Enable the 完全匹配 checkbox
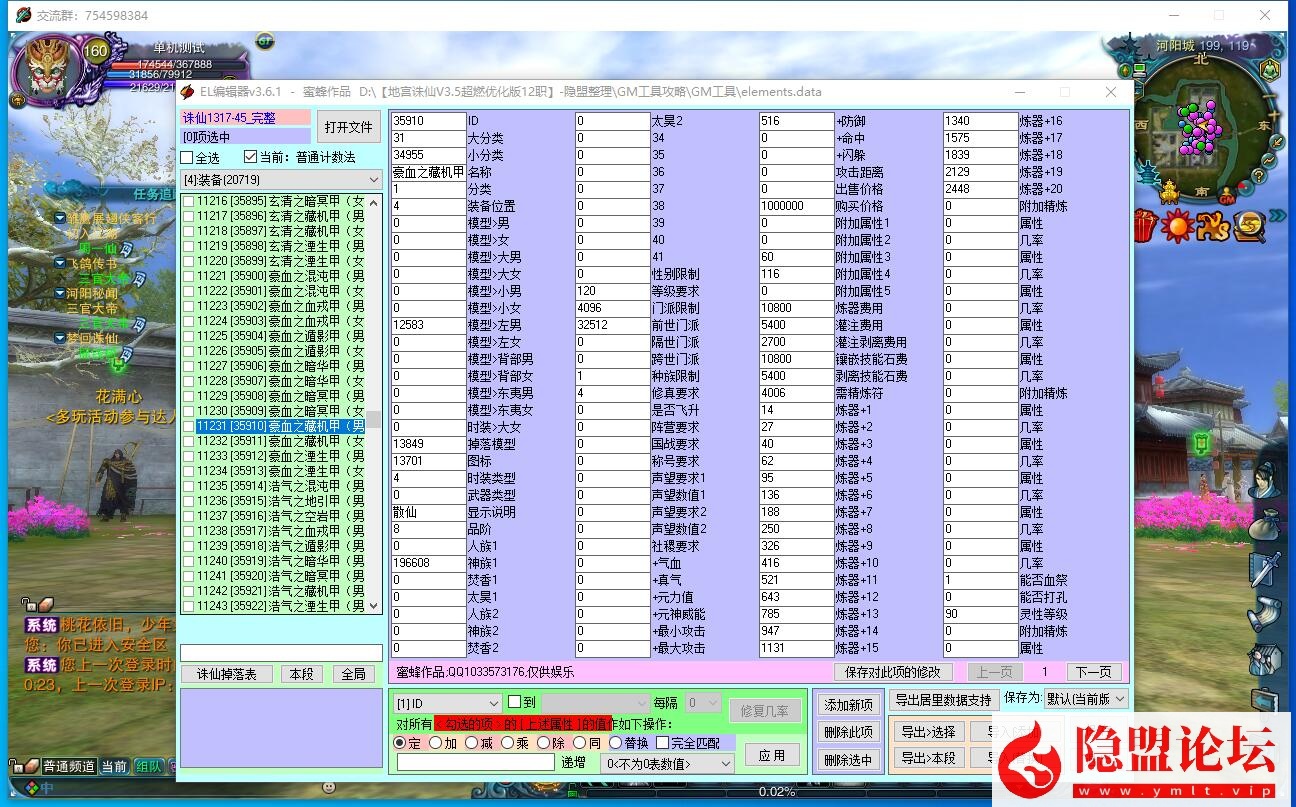This screenshot has height=807, width=1296. pos(663,743)
